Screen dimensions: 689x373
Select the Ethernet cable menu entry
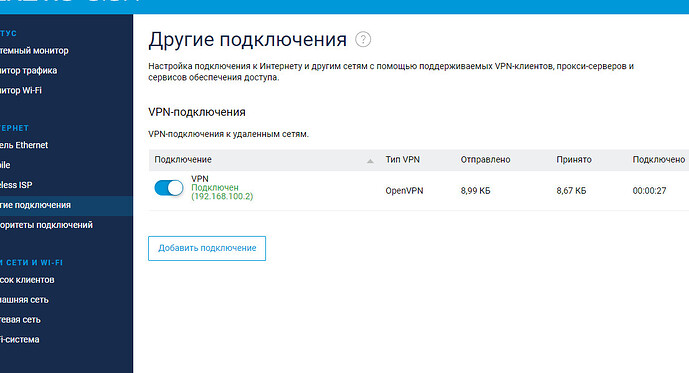24,145
